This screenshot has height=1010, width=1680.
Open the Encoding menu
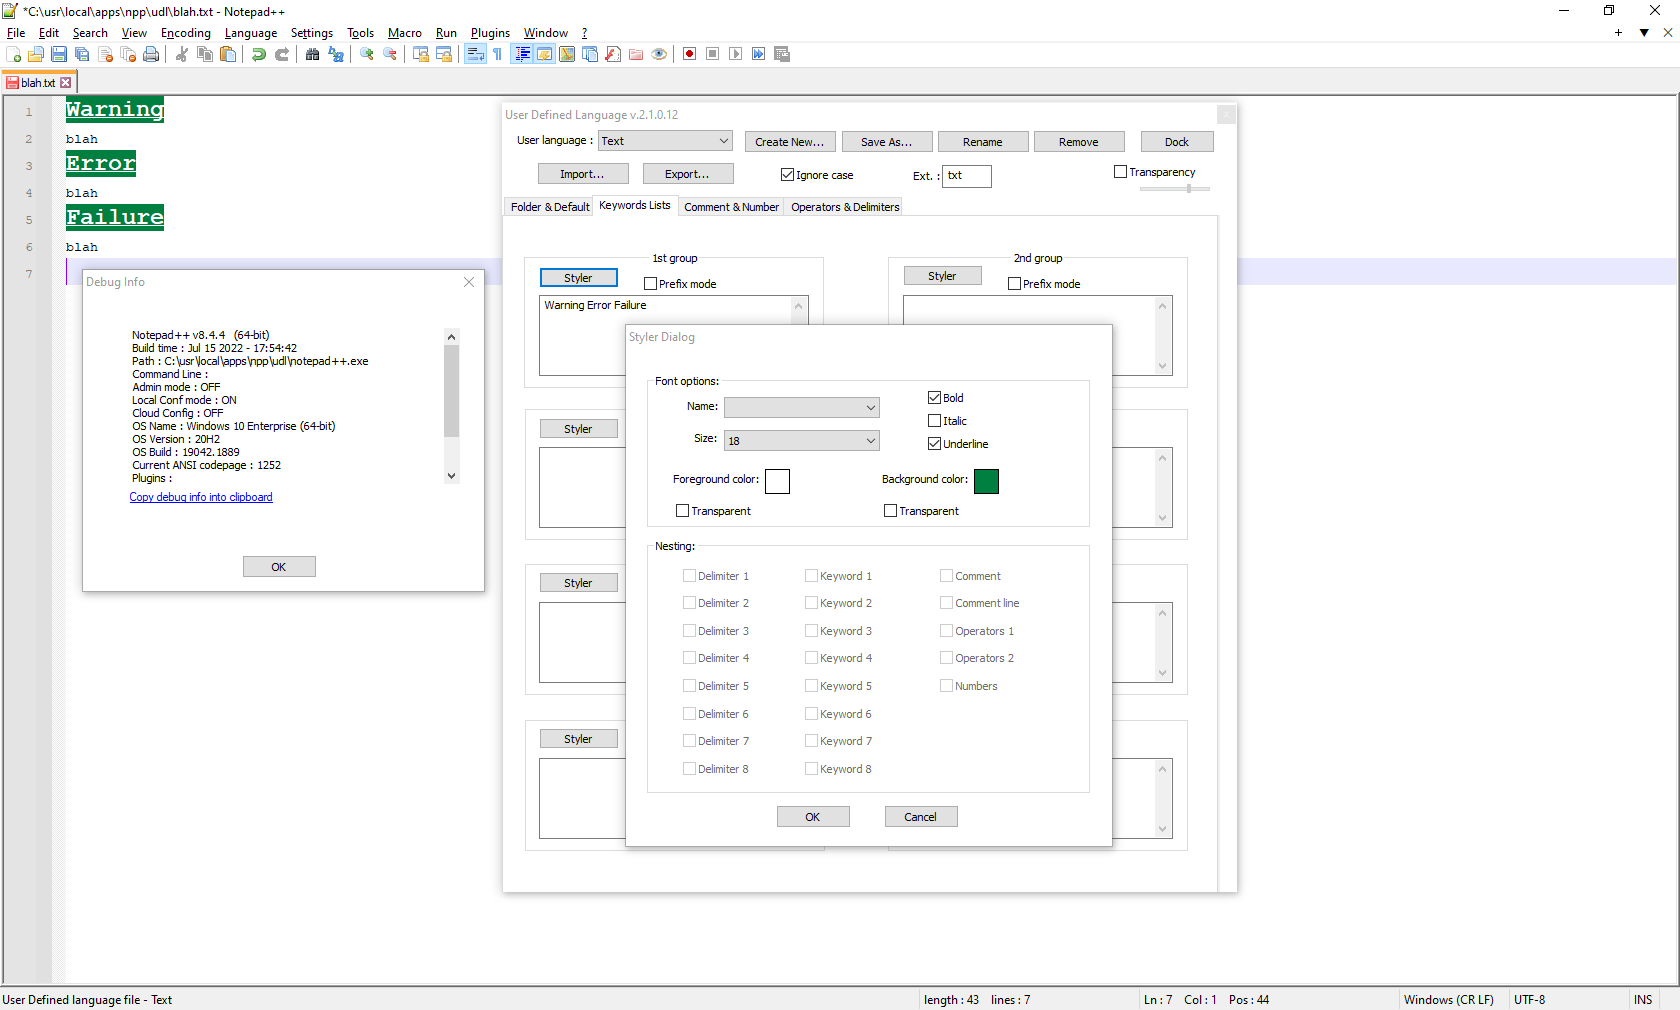pyautogui.click(x=186, y=33)
